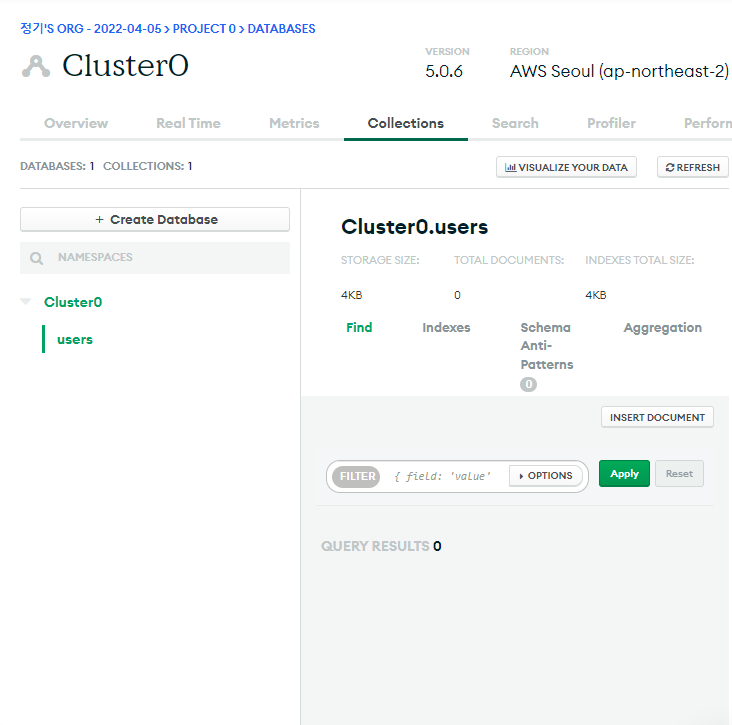Refresh the collections list
This screenshot has width=732, height=725.
(x=692, y=167)
